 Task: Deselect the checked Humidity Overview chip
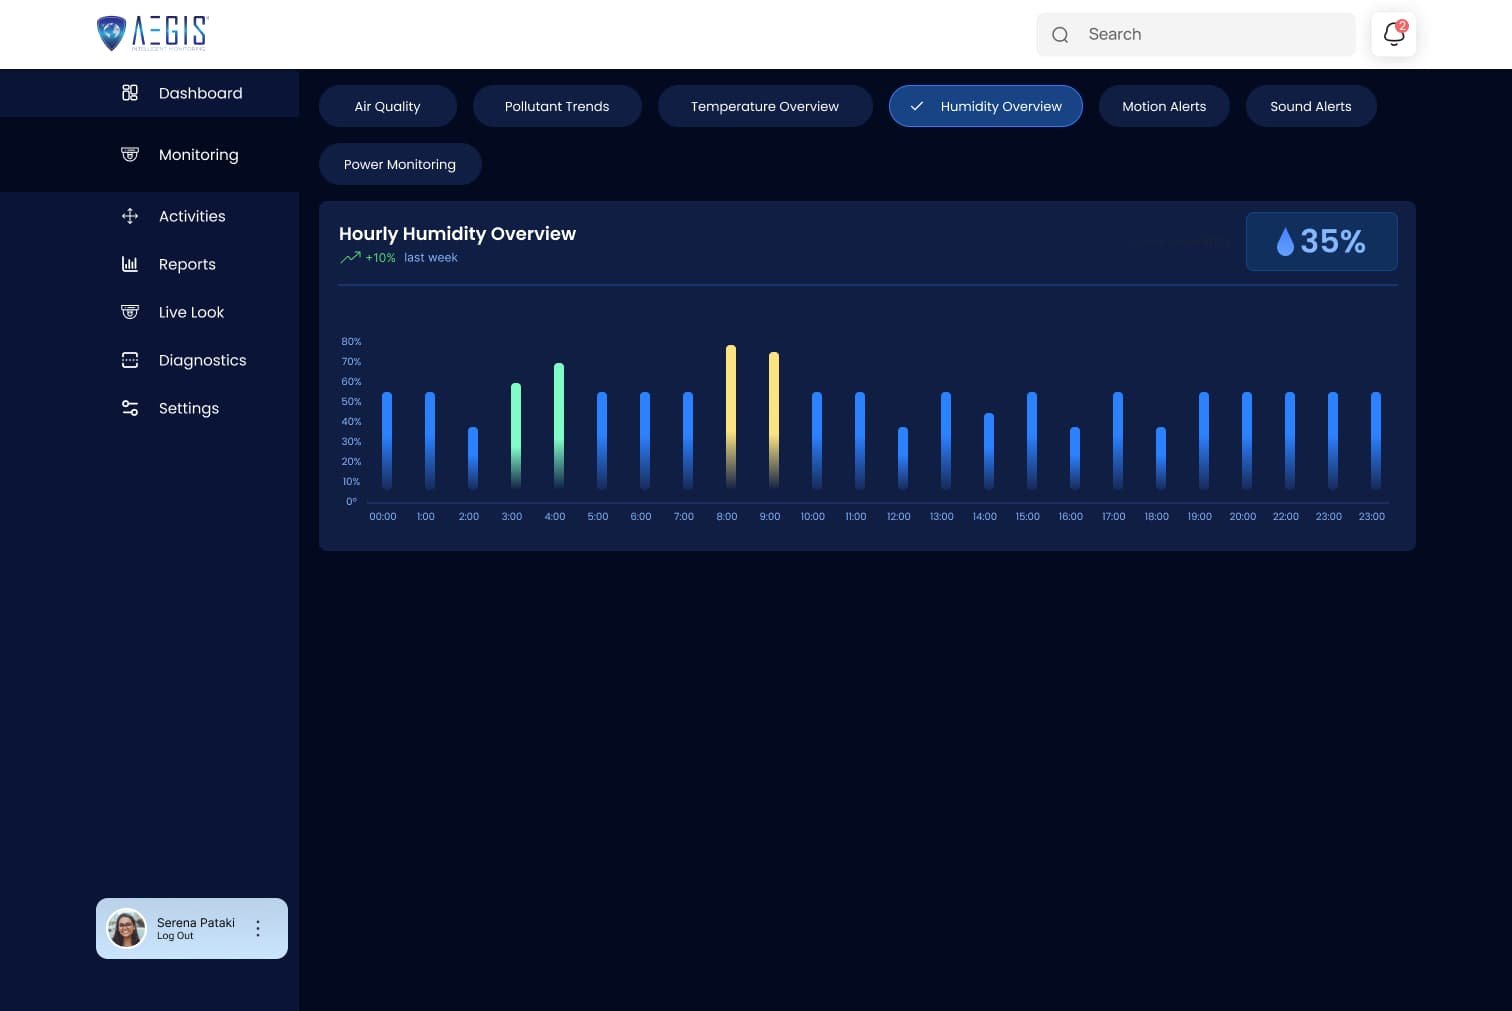click(x=985, y=106)
